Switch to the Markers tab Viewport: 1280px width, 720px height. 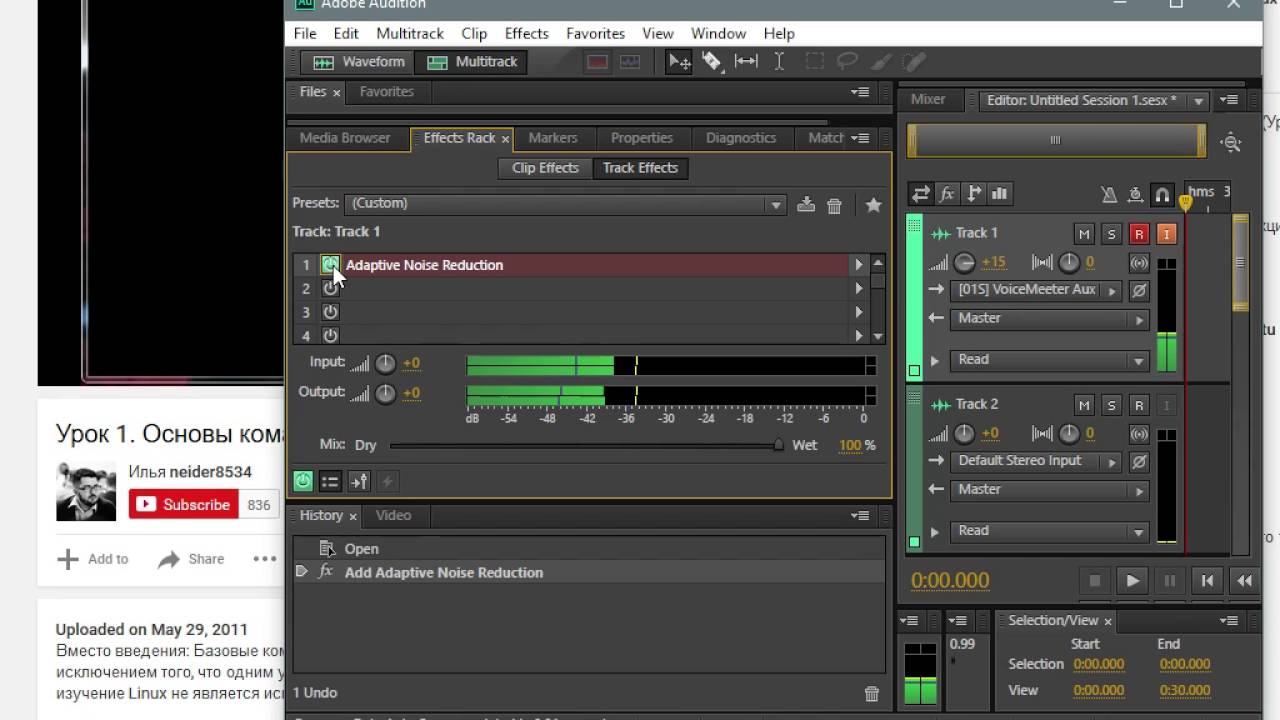click(x=553, y=138)
